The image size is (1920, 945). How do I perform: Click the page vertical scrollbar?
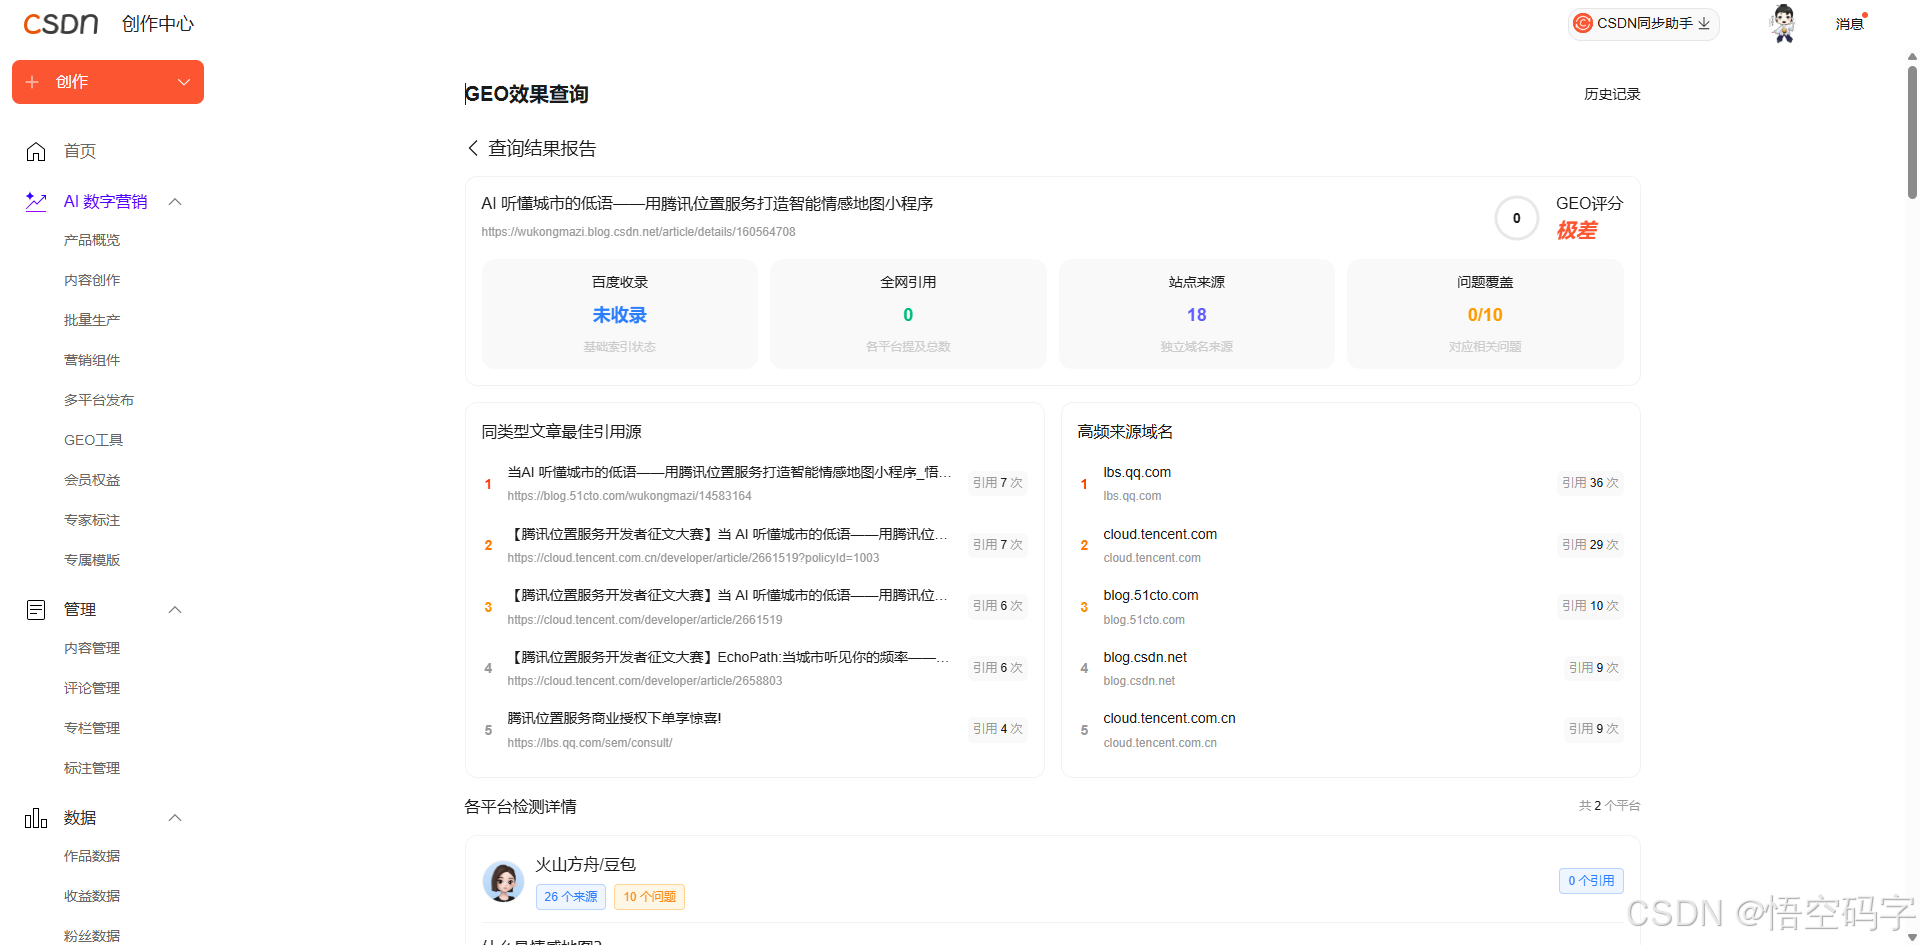coord(1912,132)
